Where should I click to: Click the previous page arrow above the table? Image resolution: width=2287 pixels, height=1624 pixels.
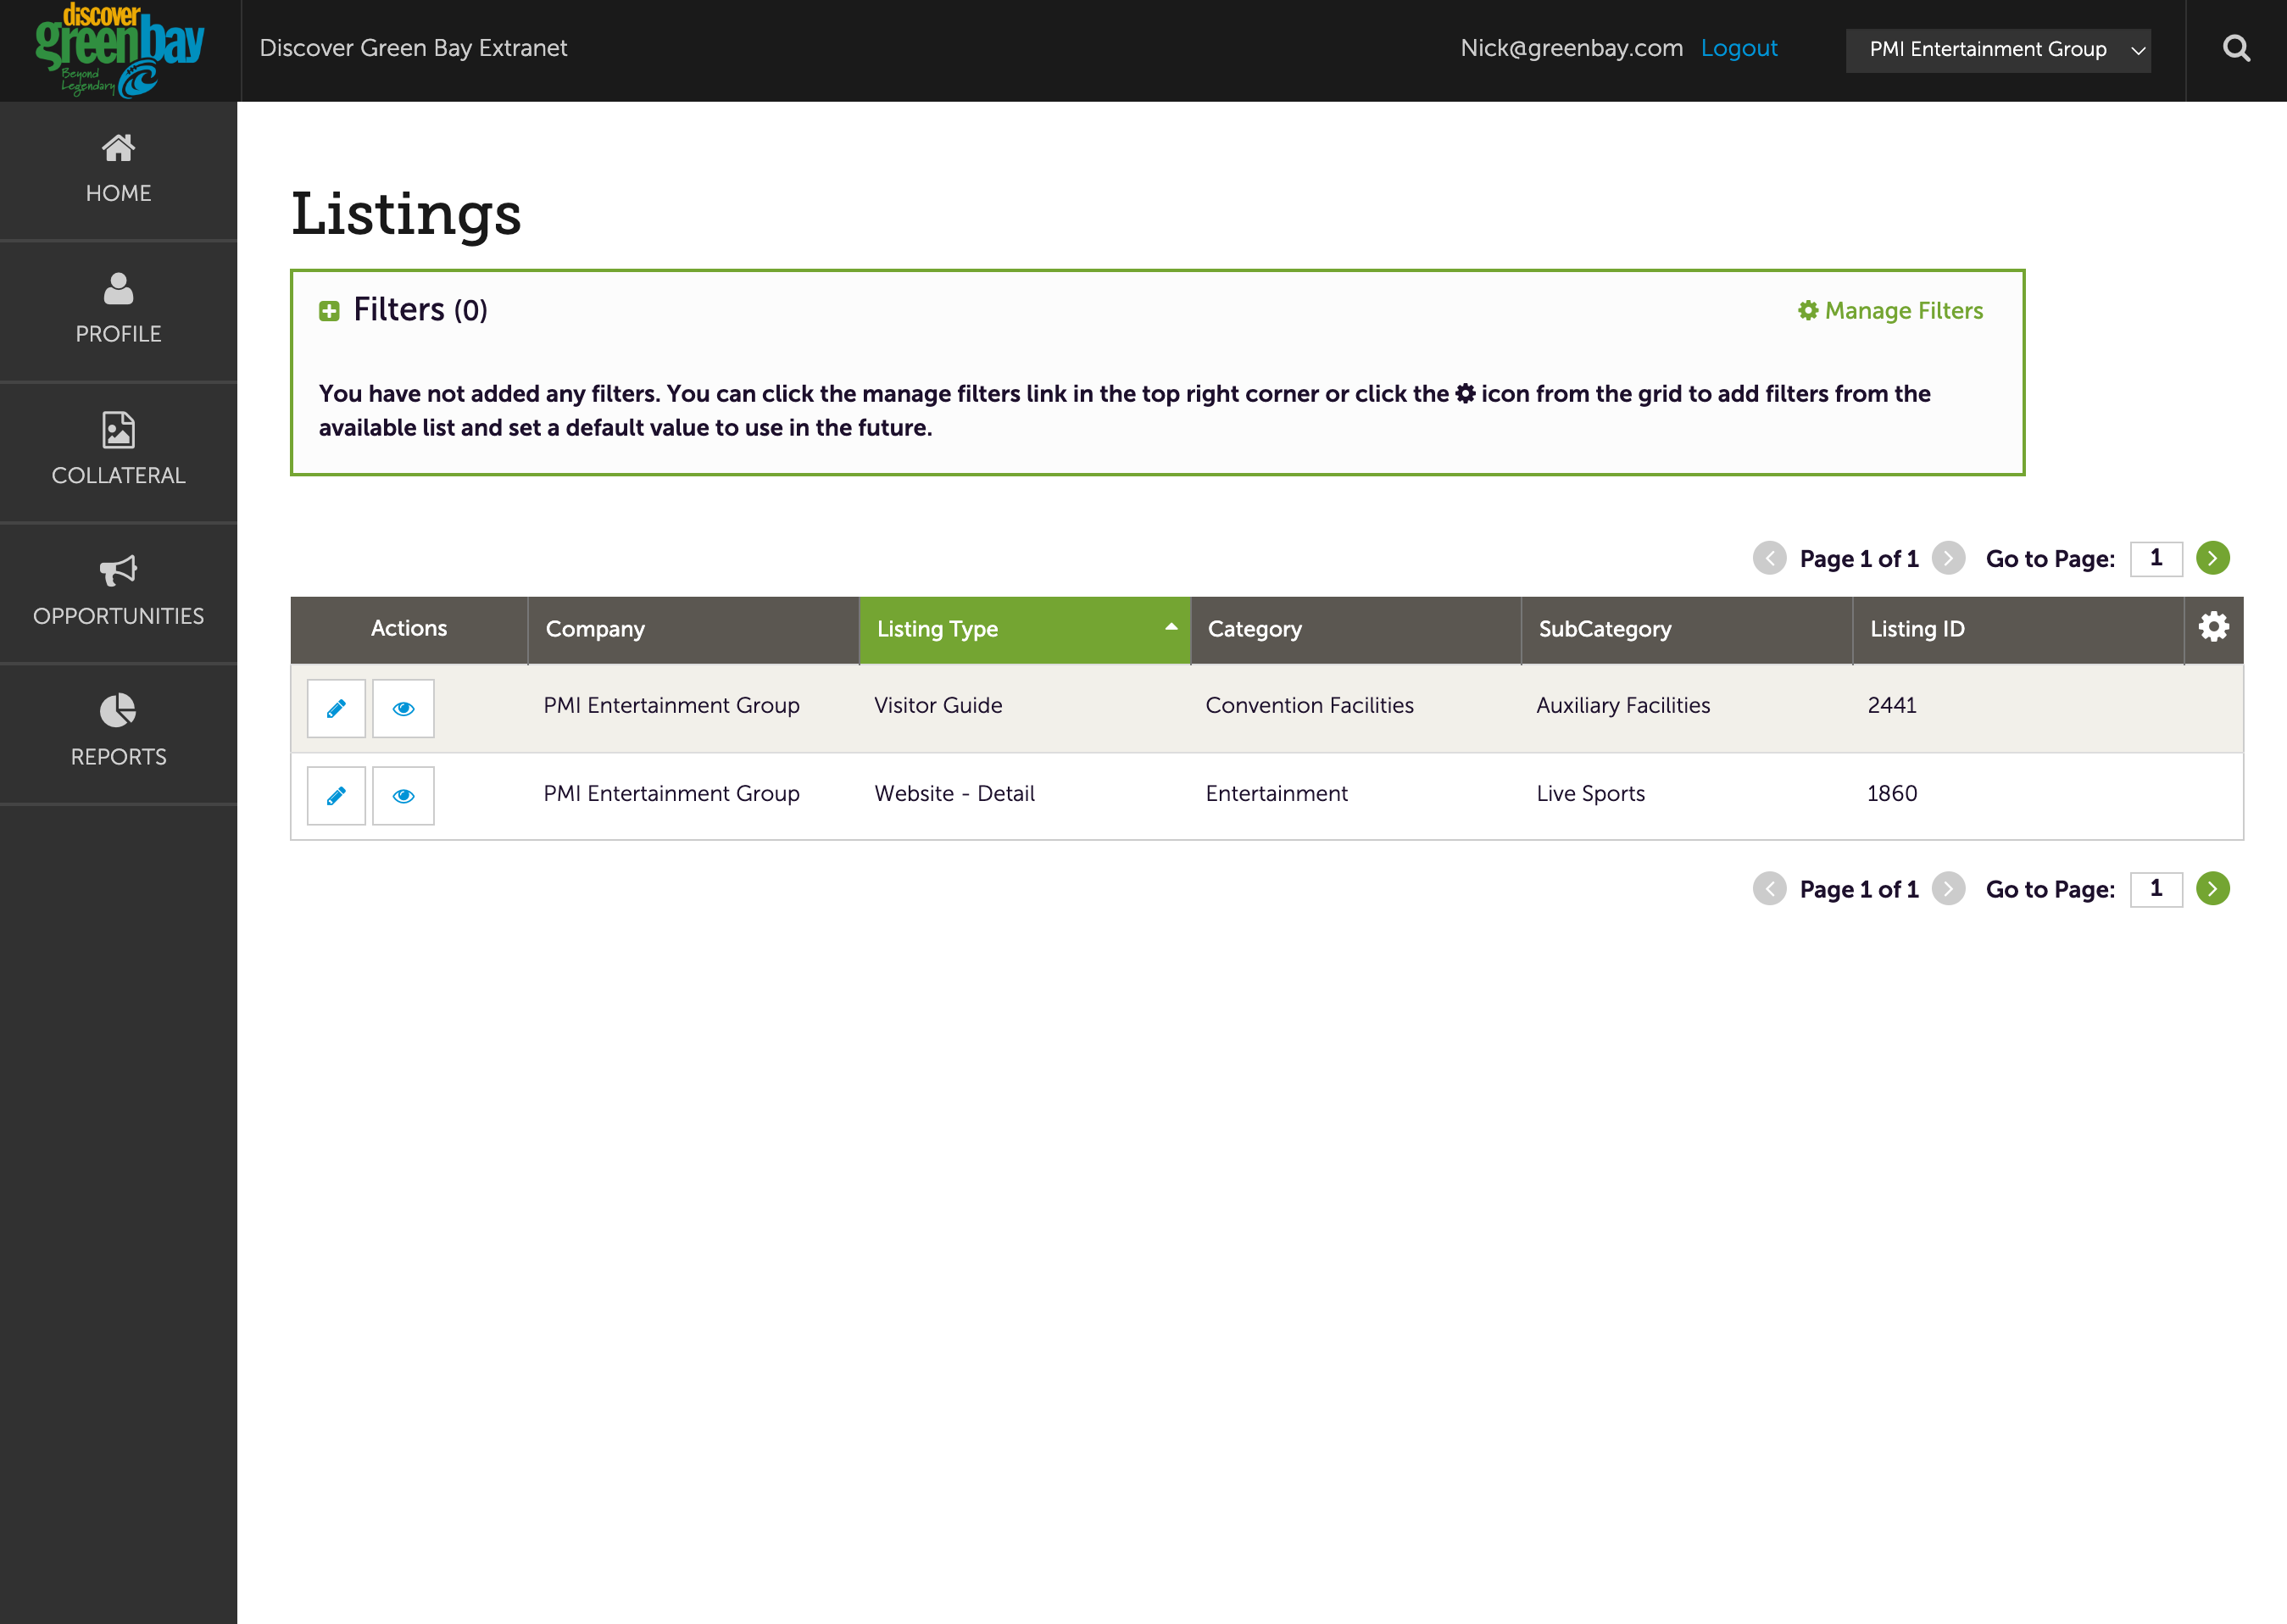[x=1769, y=558]
